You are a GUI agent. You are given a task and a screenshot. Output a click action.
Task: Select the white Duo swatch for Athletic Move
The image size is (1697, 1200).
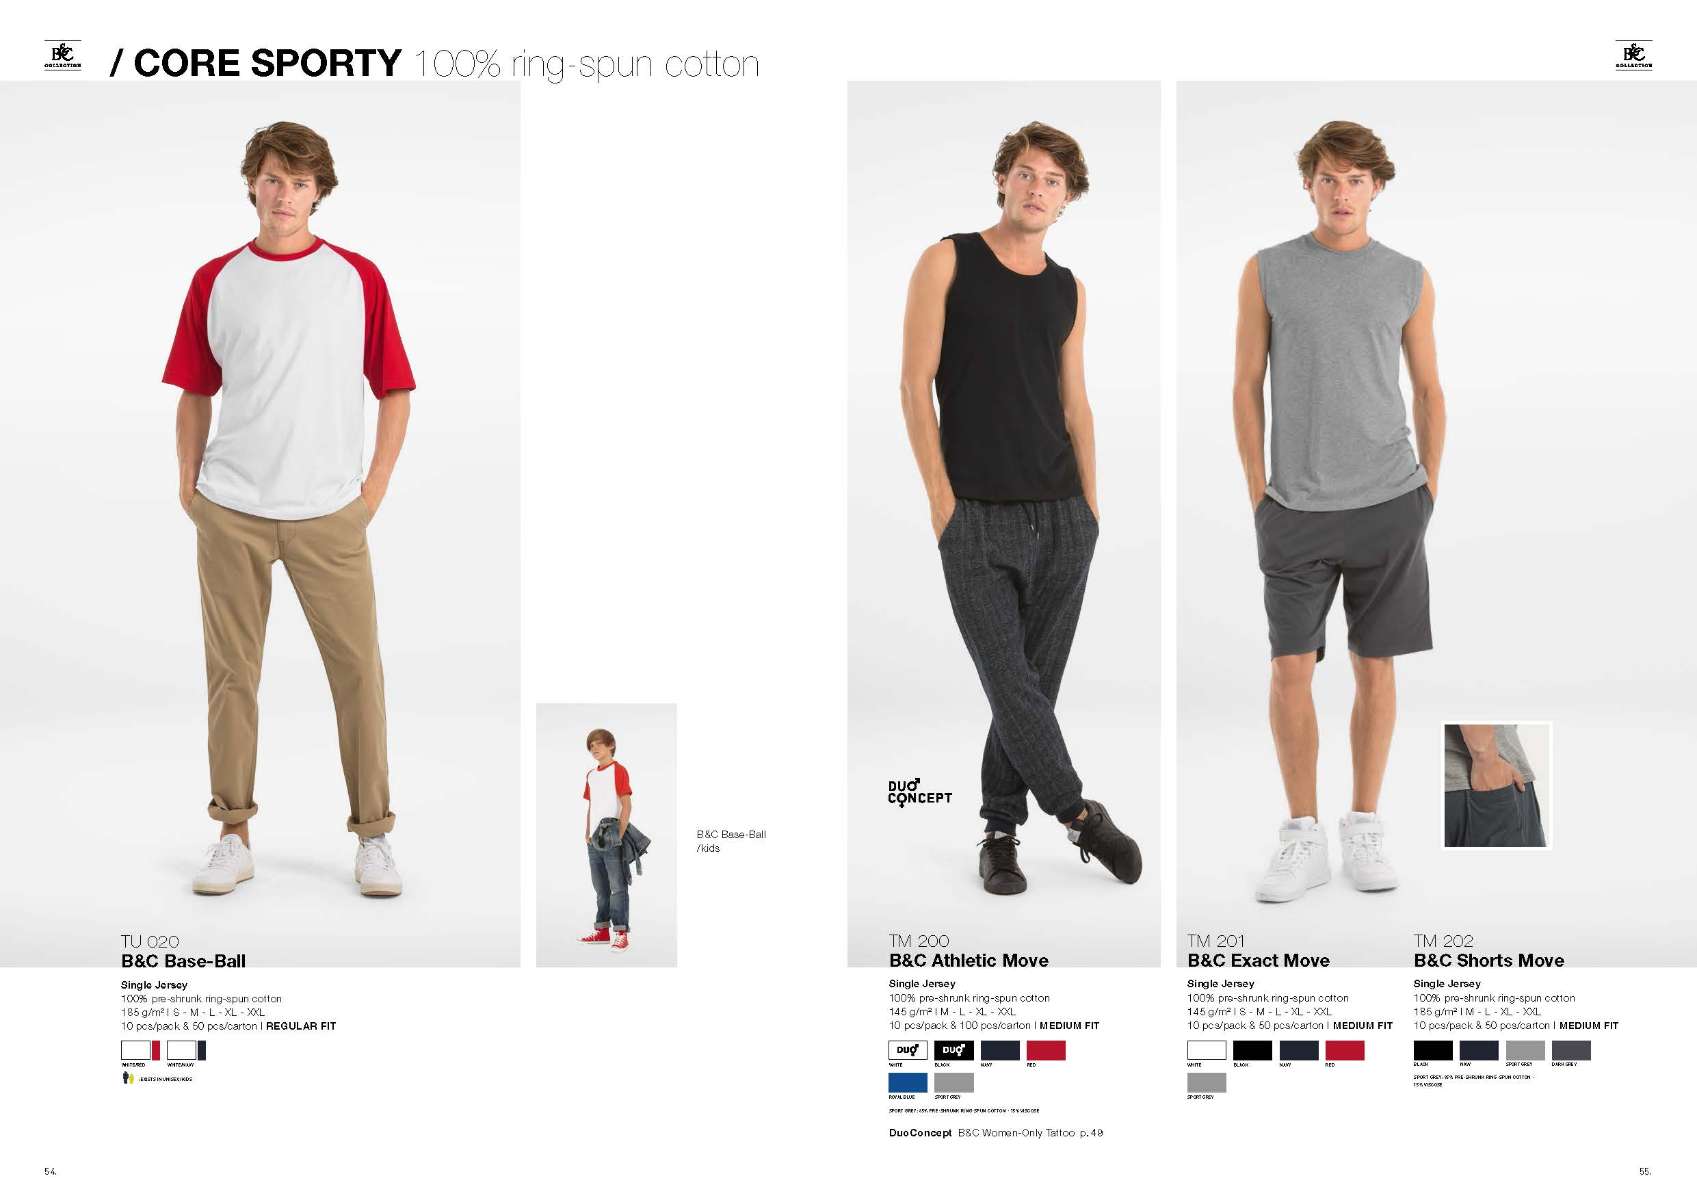[x=907, y=1050]
